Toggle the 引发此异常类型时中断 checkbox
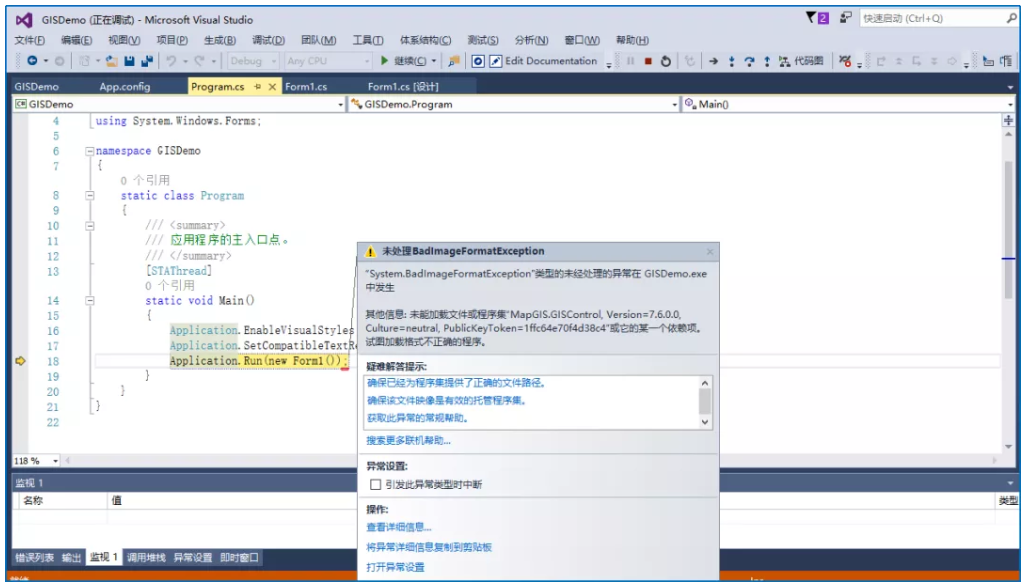The height and width of the screenshot is (588, 1026). click(375, 485)
